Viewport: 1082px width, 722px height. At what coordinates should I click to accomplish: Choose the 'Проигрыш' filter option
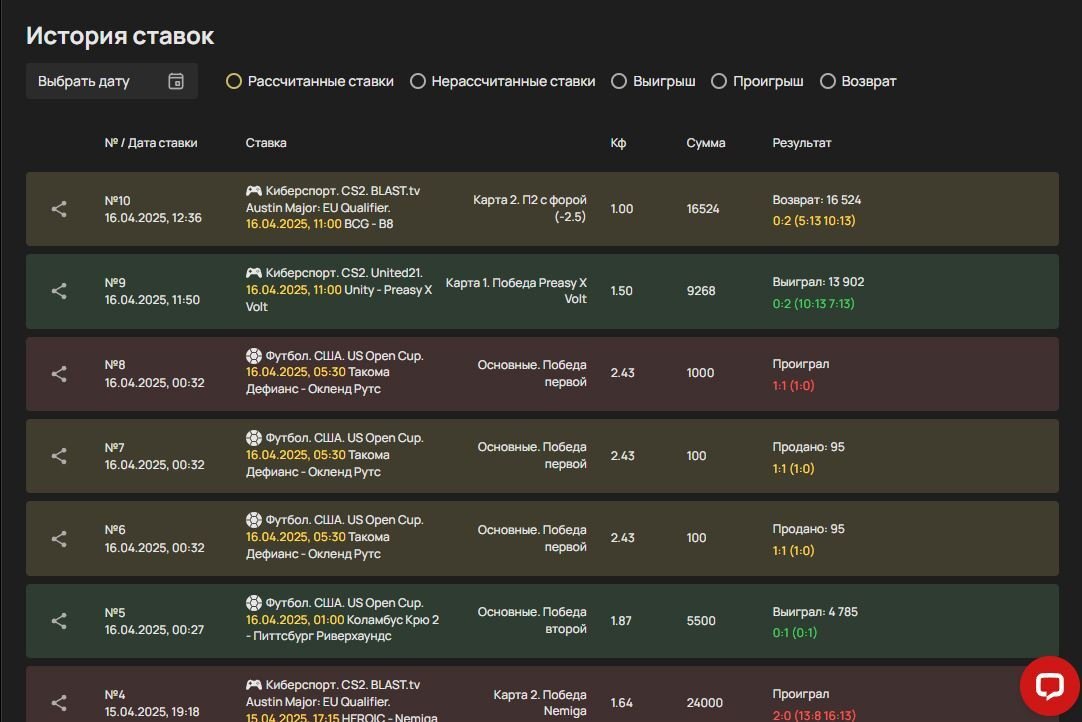click(x=719, y=81)
